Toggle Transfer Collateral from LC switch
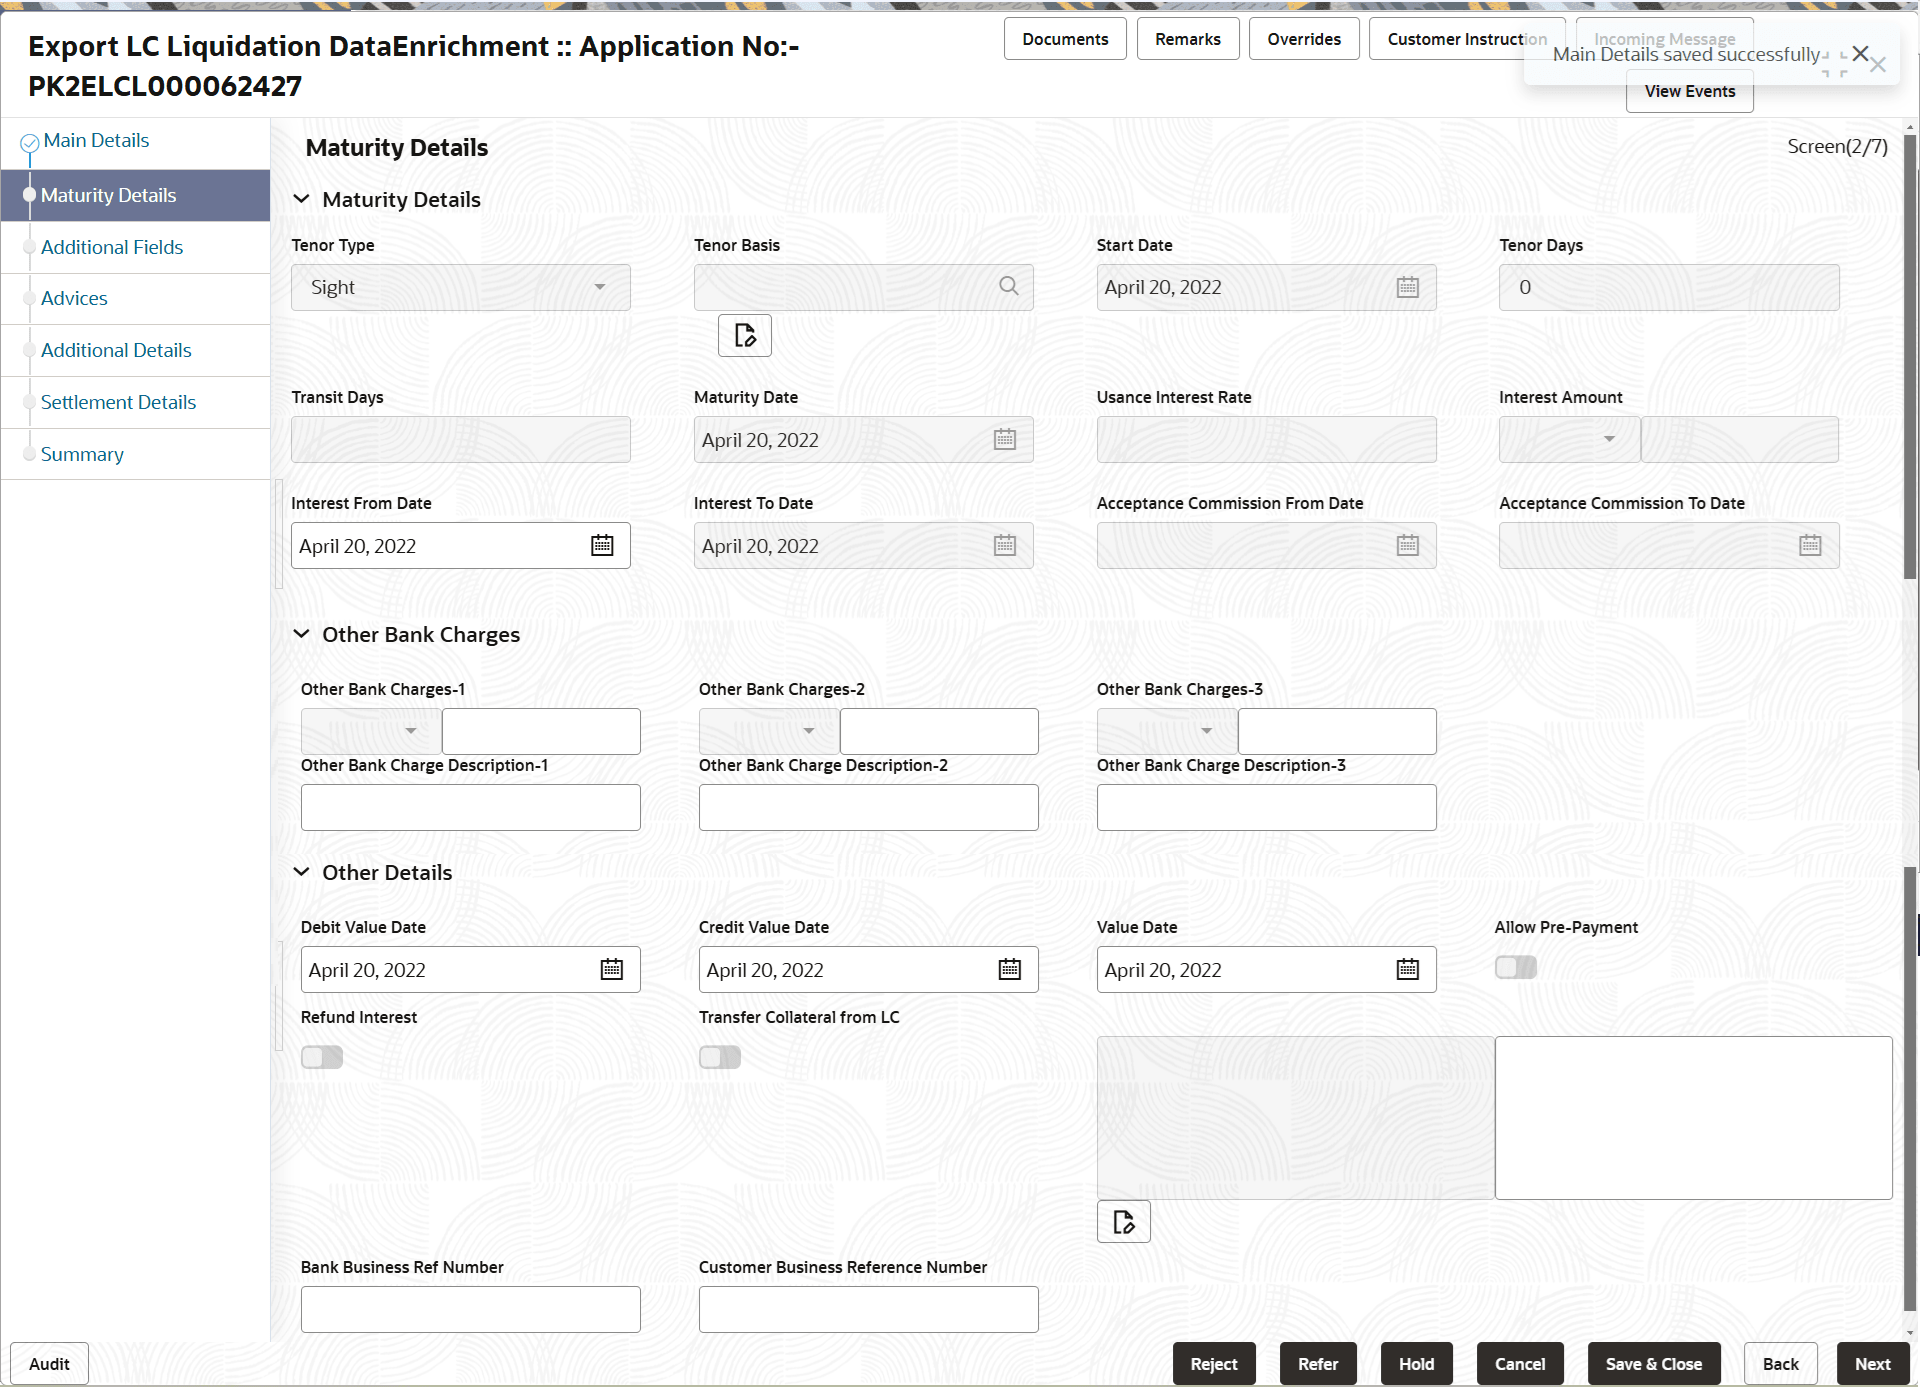Image resolution: width=1920 pixels, height=1387 pixels. coord(720,1057)
